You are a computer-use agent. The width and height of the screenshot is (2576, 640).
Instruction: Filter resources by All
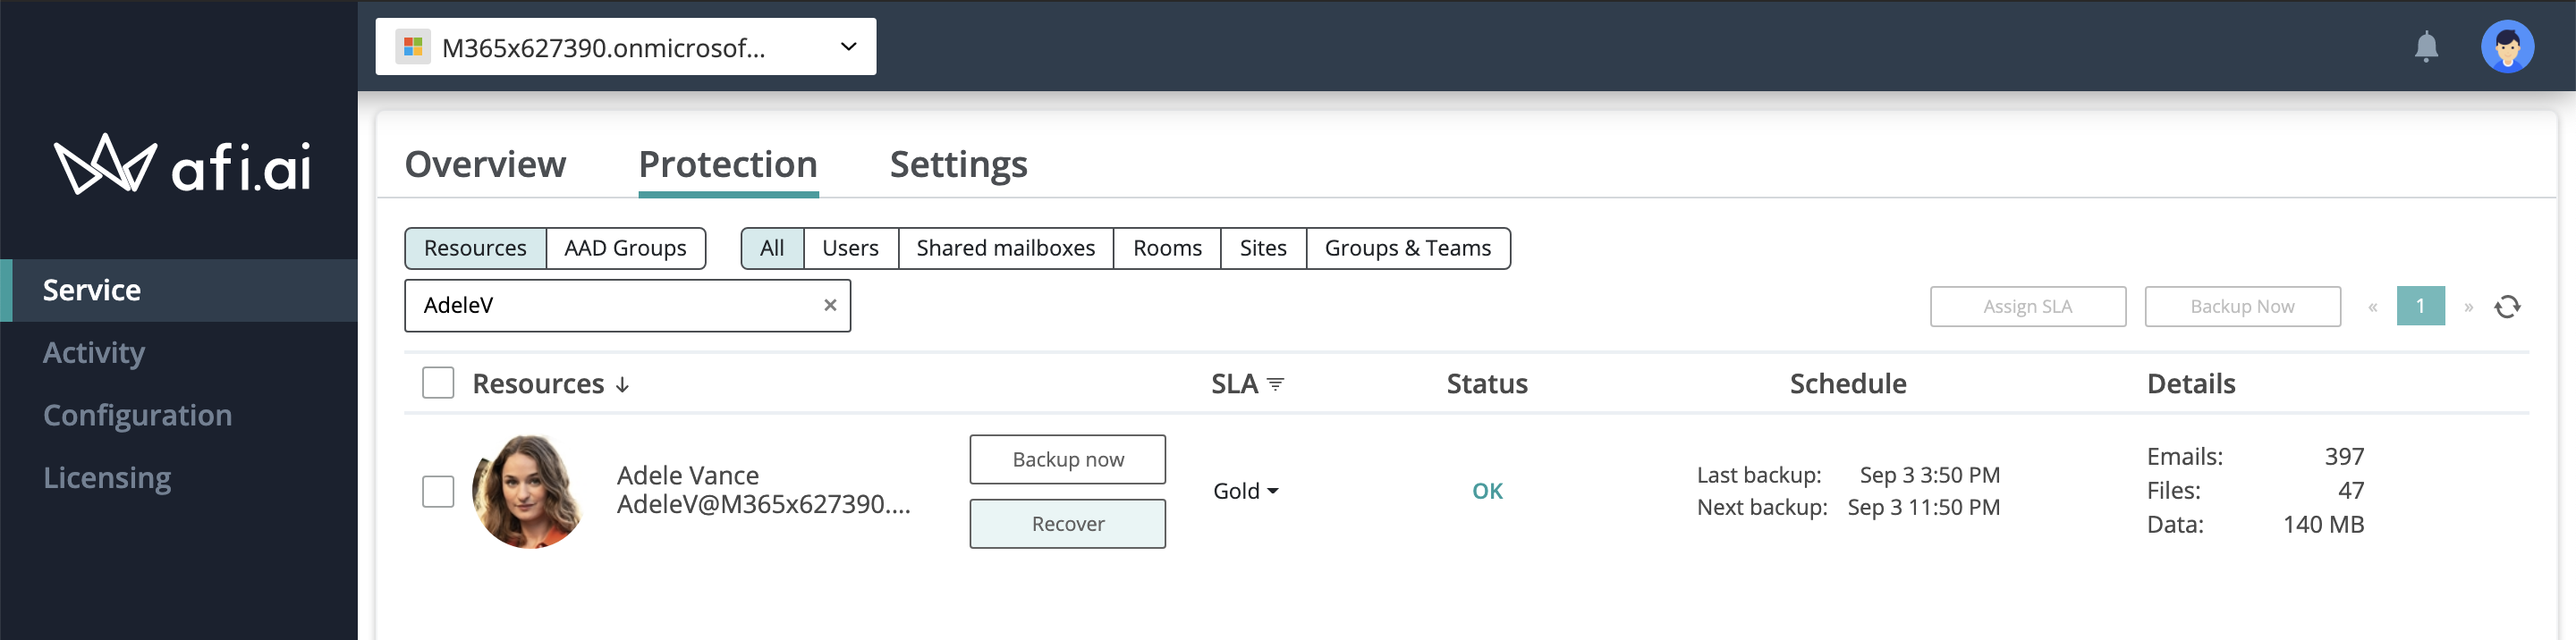tap(772, 248)
